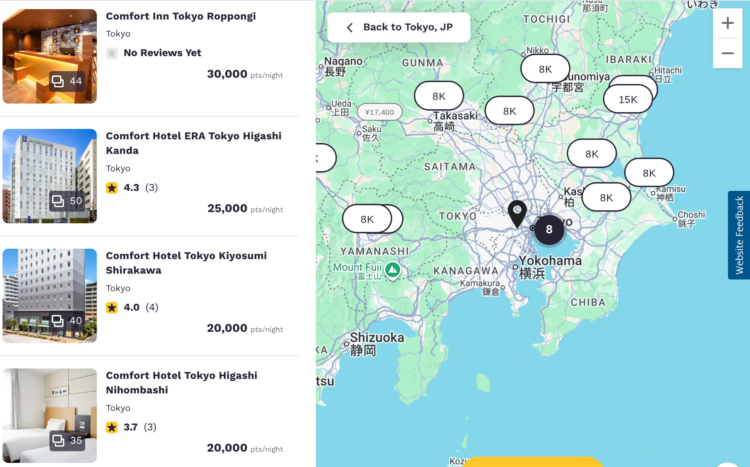The image size is (750, 467).
Task: Open Comfort Hotel Tokyo Higashi Nihombashi listing
Action: point(182,382)
